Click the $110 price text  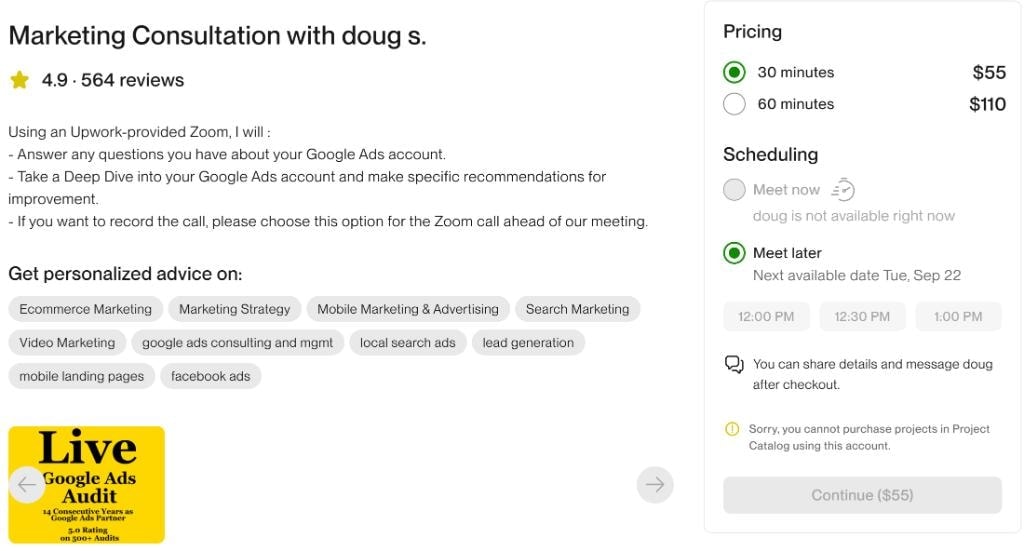coord(987,104)
